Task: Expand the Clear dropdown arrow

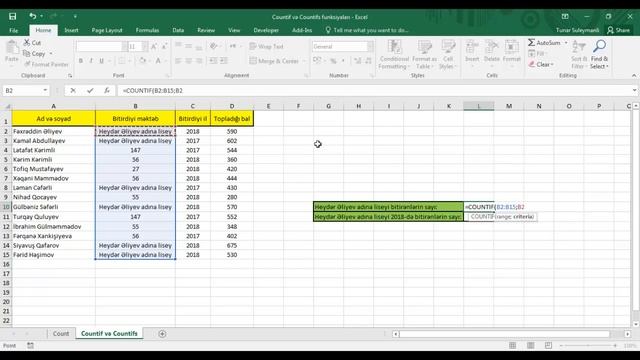Action: coord(552,64)
